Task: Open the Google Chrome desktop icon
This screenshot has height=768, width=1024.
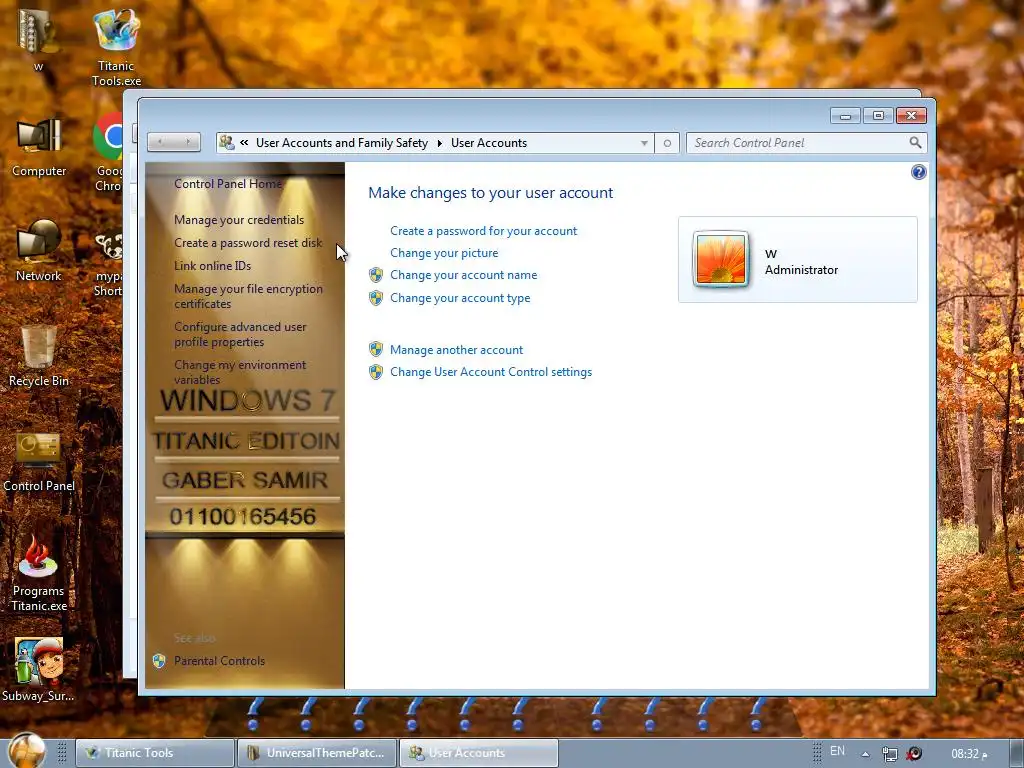Action: click(x=109, y=152)
